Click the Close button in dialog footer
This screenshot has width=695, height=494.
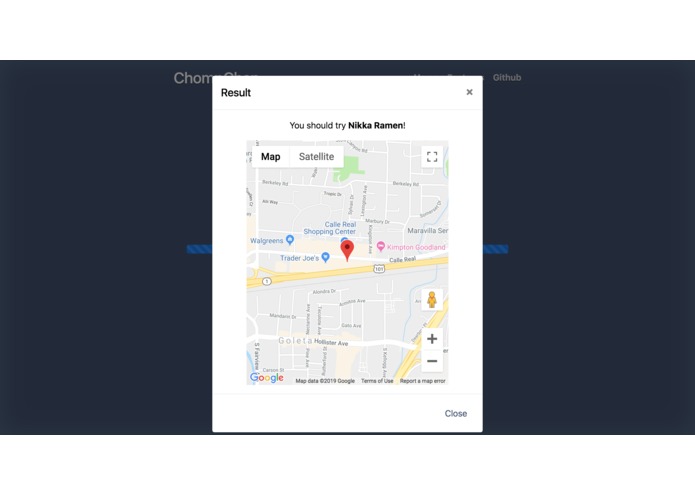click(456, 413)
